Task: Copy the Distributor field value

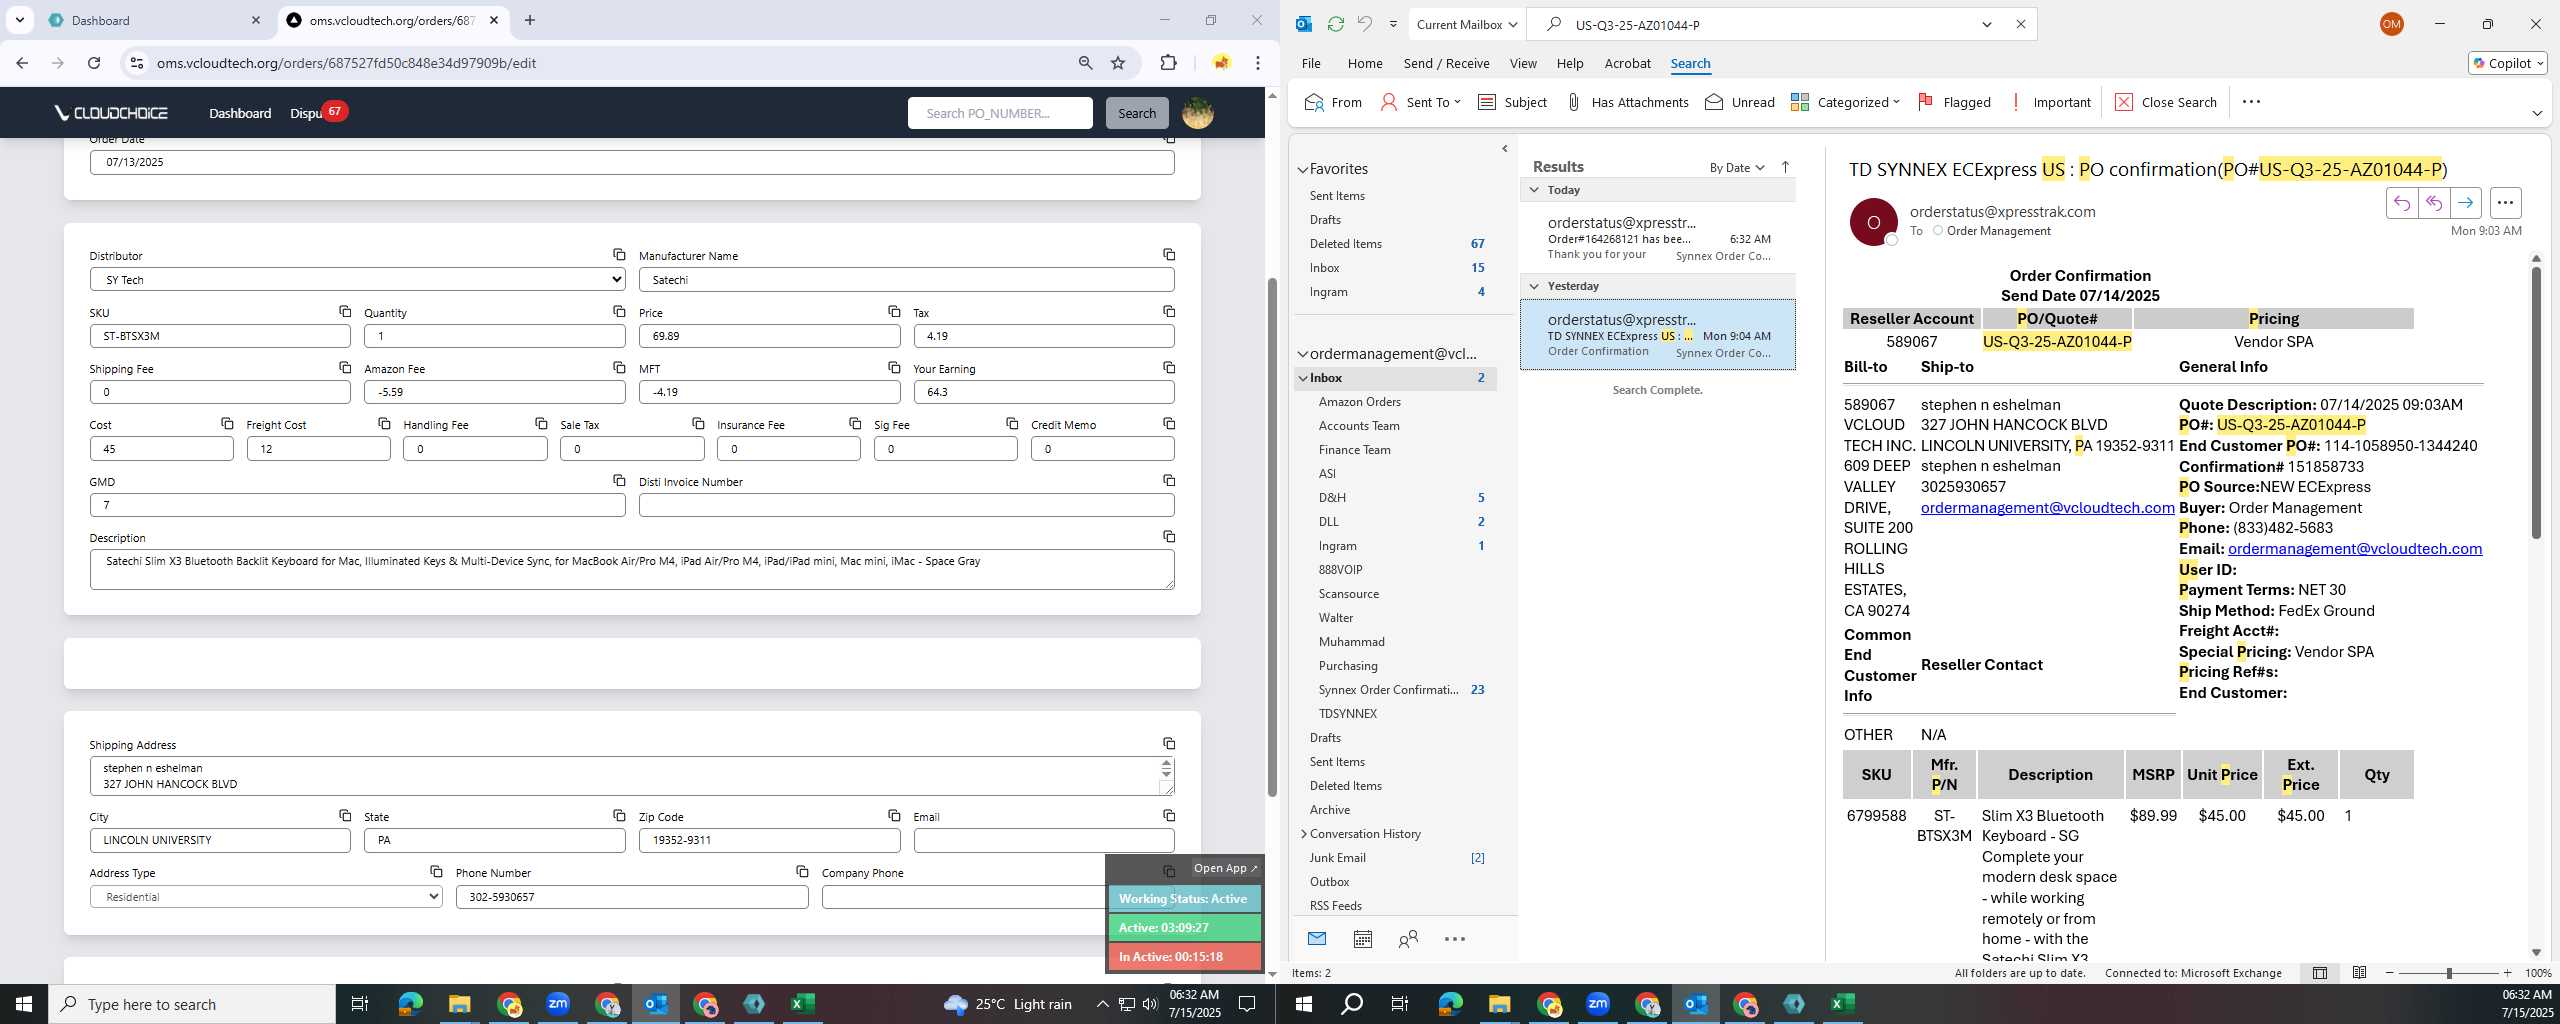Action: tap(619, 255)
